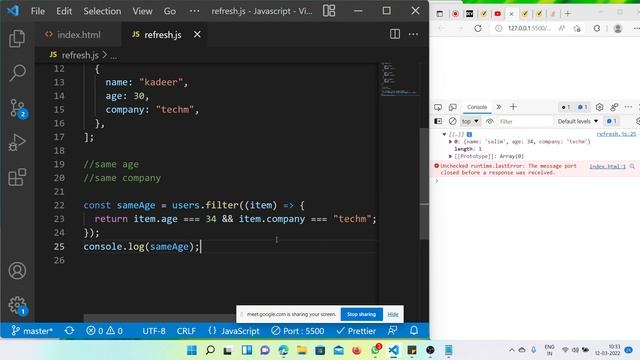The height and width of the screenshot is (360, 640).
Task: Open the Explorer view in VS Code
Action: (x=17, y=38)
